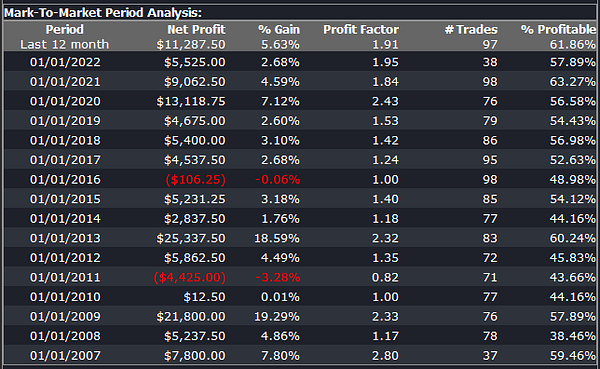Click the 63.27% profitable value
Viewport: 600px width, 369px height.
pyautogui.click(x=572, y=82)
